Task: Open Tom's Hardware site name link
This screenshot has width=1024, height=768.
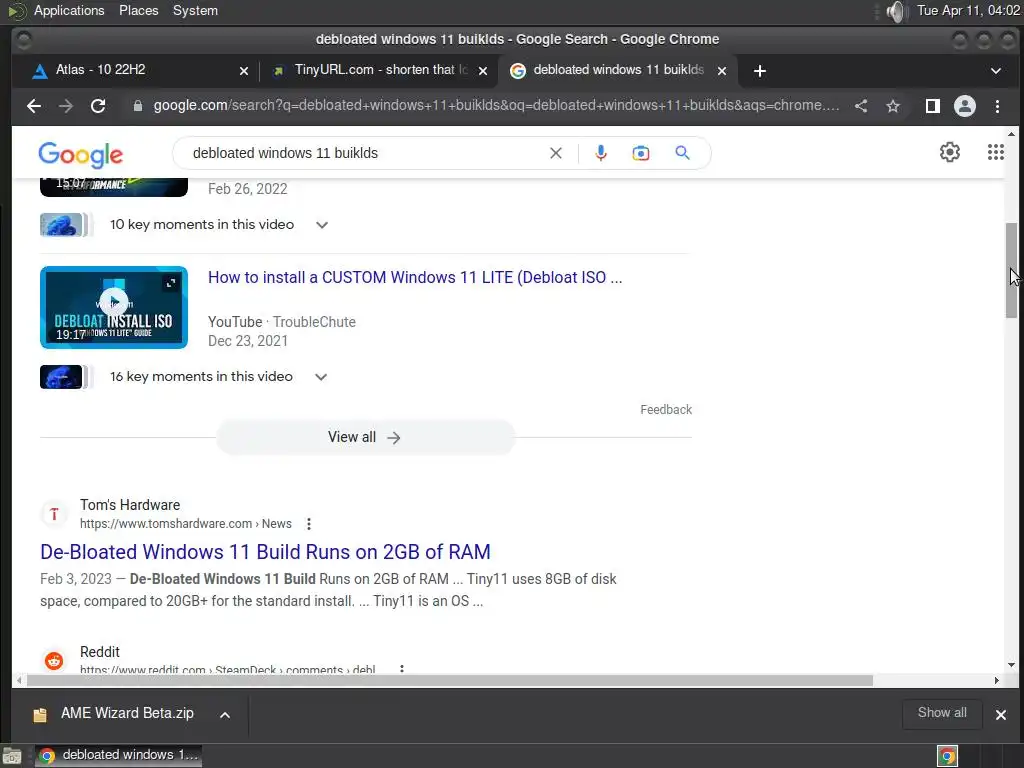Action: click(x=130, y=505)
